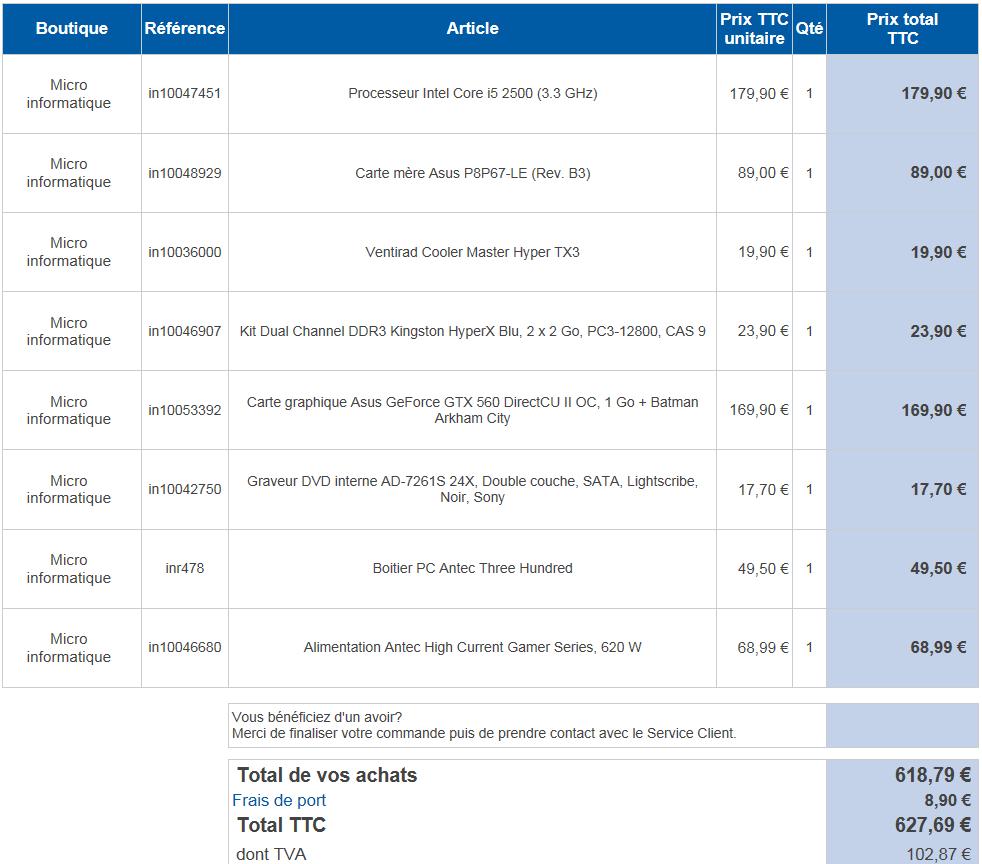Click the Boitier PC Antec Three Hundred article
Screen dimensions: 982x864
pos(472,568)
